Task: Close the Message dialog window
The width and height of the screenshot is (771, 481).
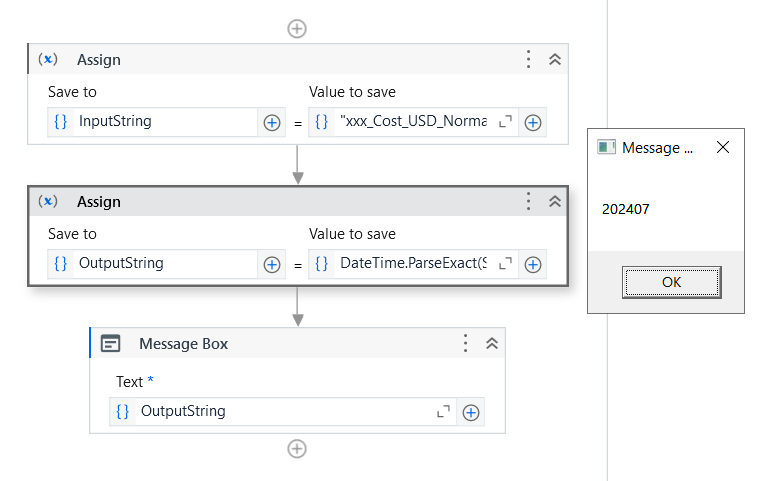Action: (723, 147)
